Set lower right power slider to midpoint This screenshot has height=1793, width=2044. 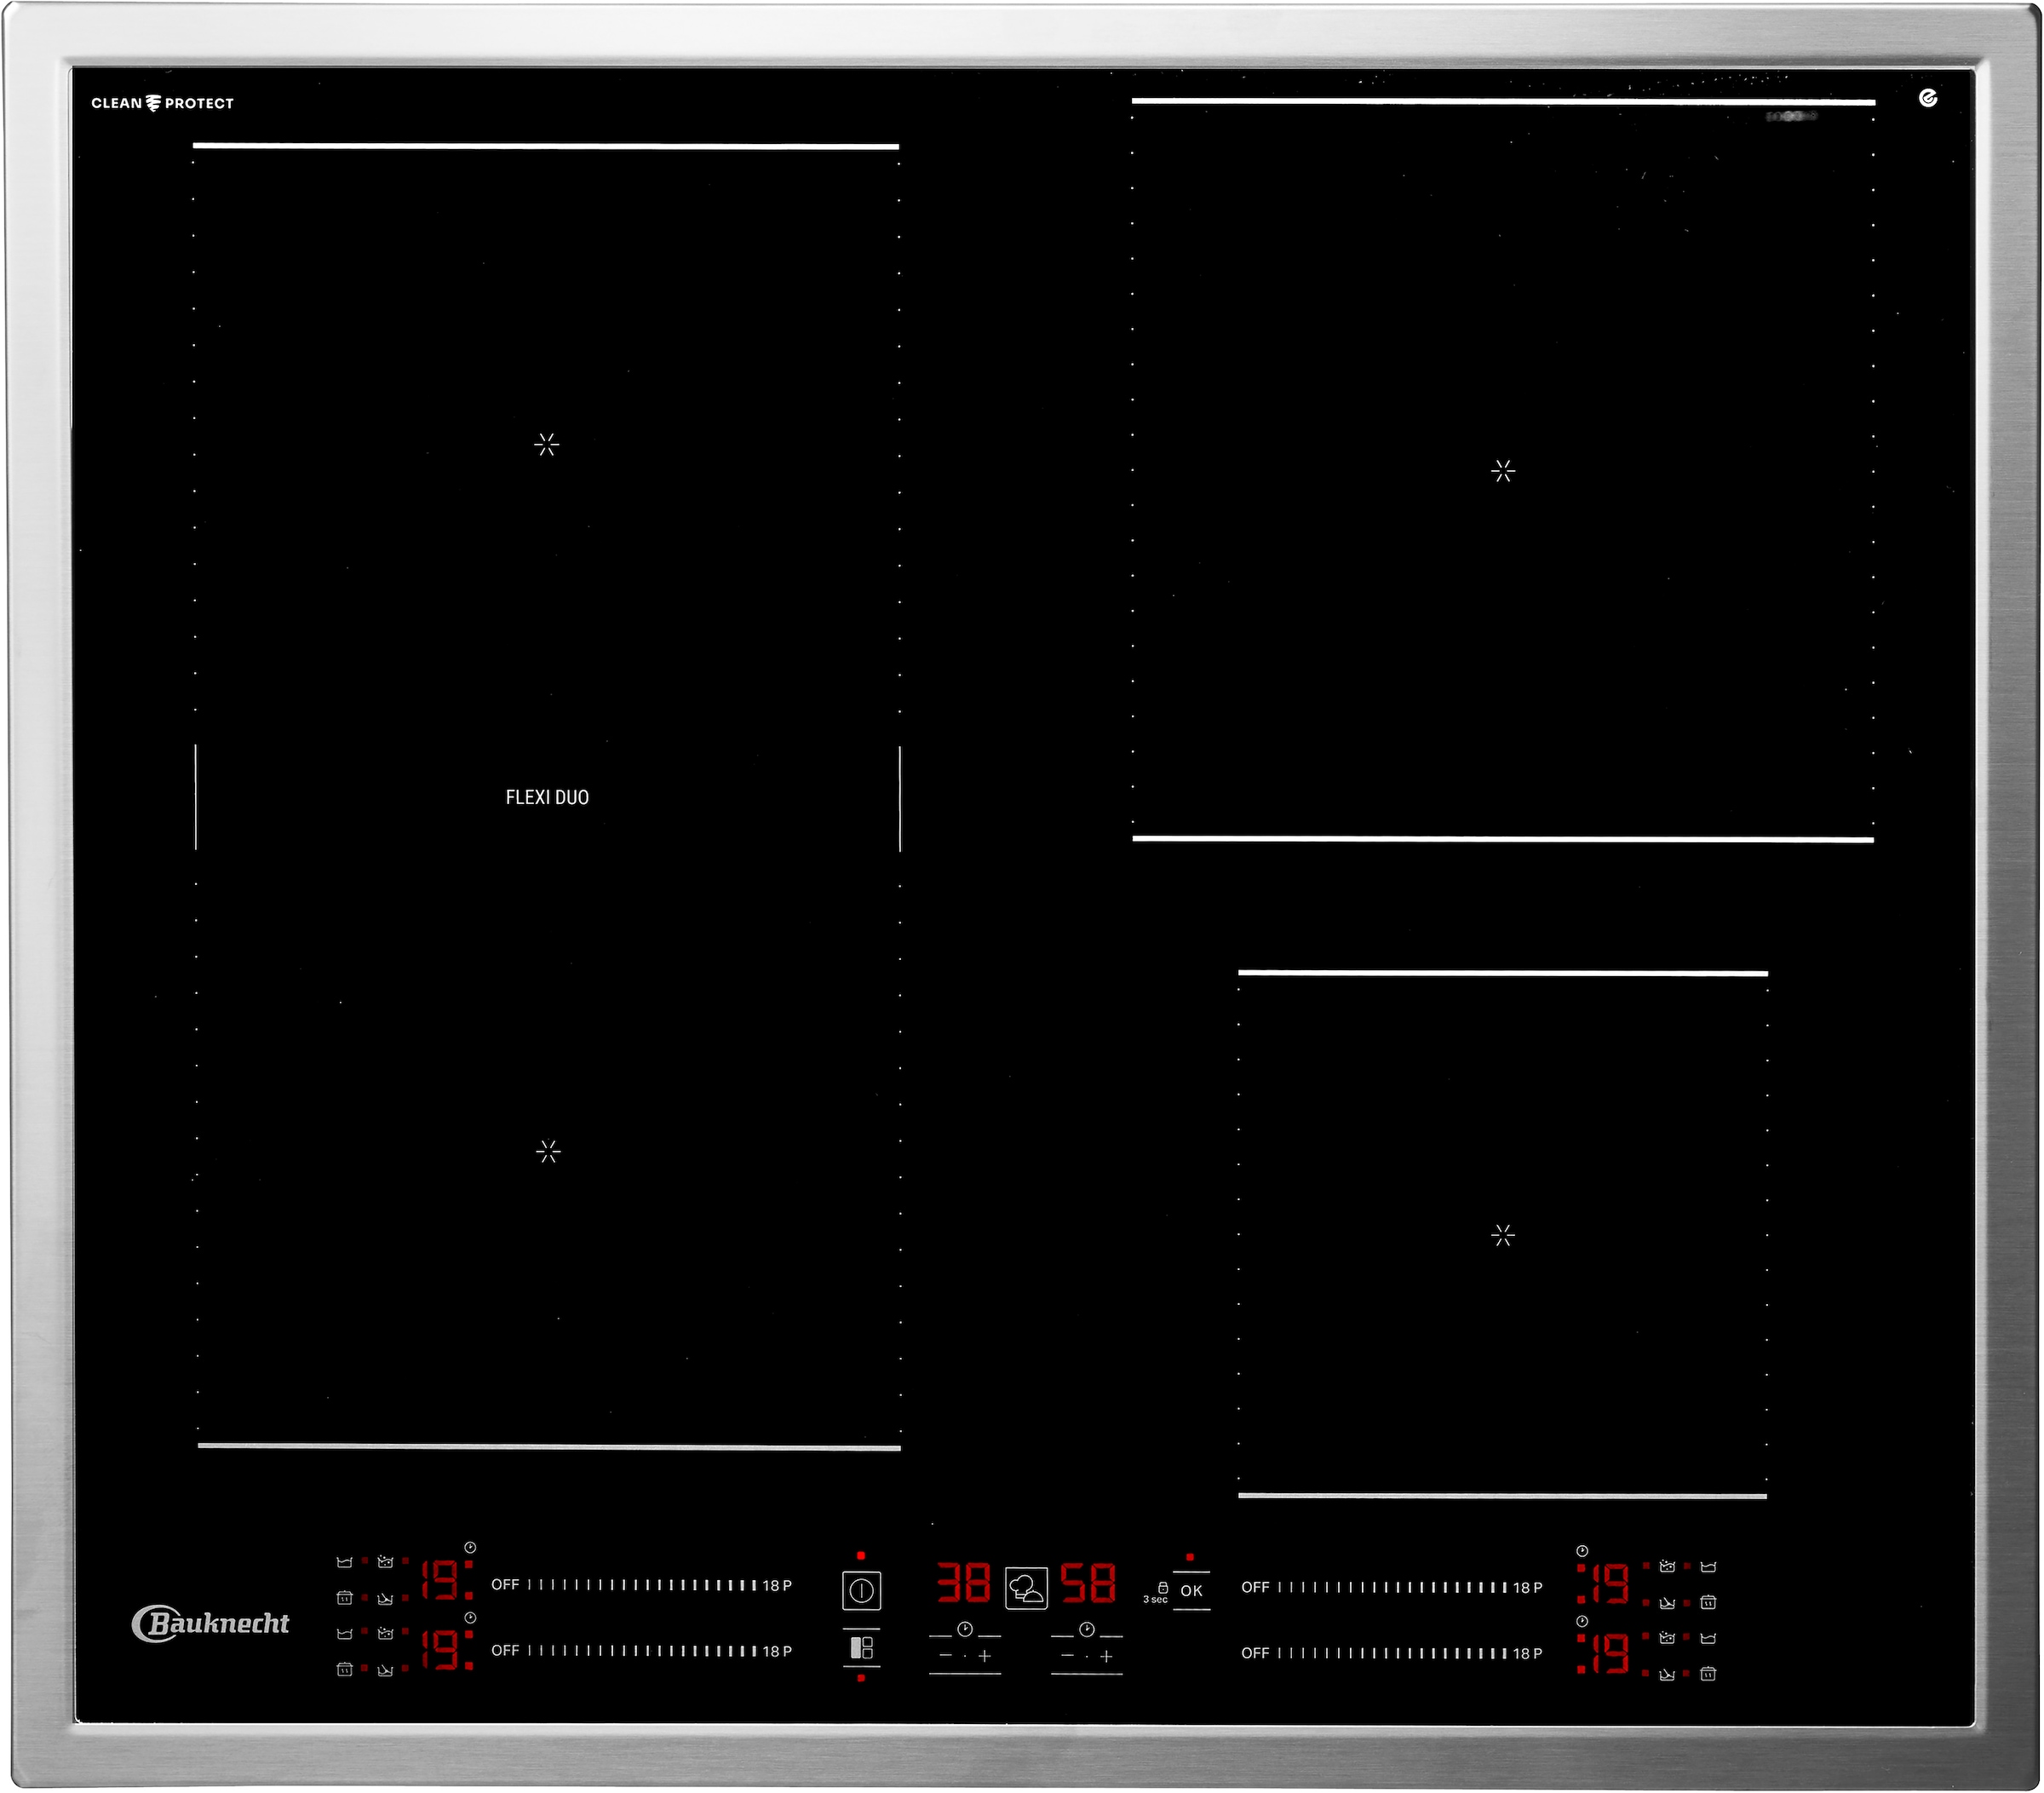coord(1392,1653)
